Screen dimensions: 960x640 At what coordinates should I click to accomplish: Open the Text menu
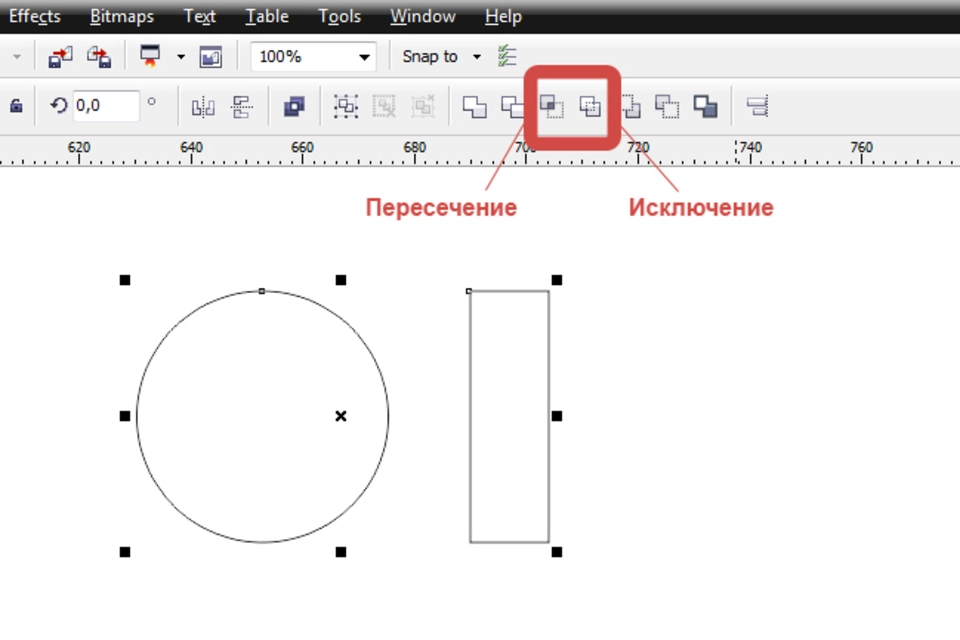(x=200, y=16)
